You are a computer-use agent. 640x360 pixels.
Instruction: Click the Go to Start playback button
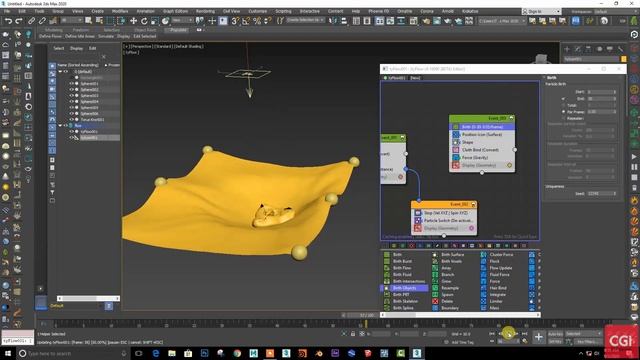click(492, 334)
